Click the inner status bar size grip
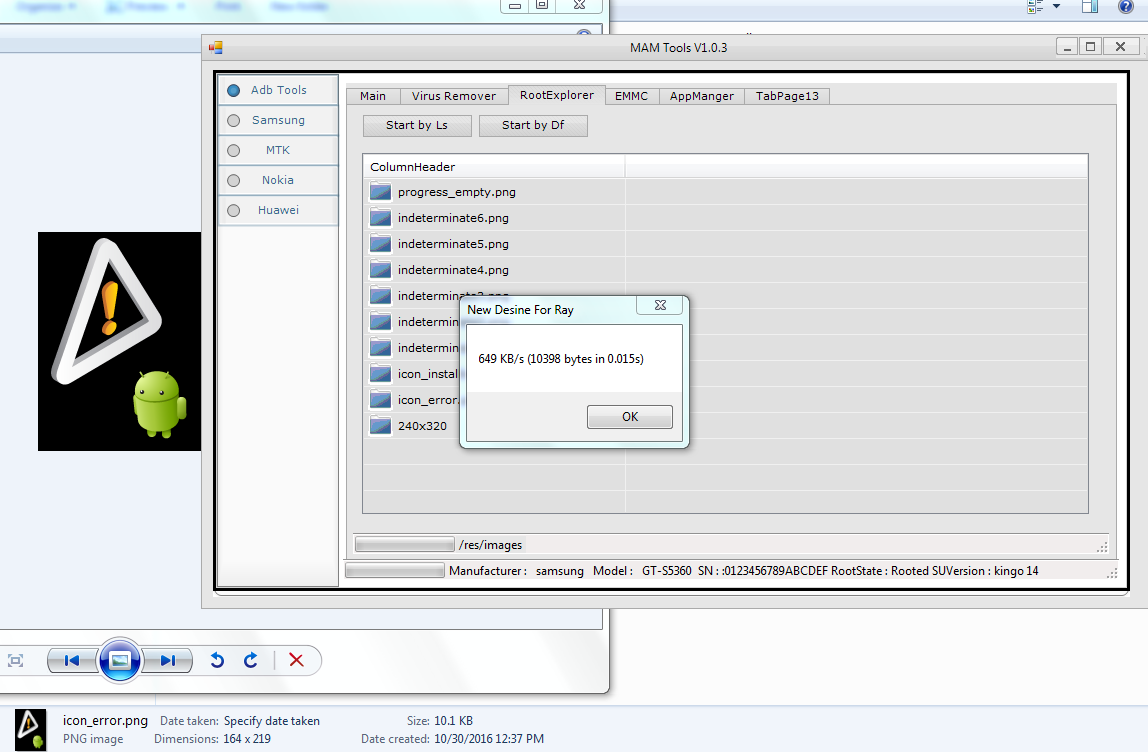Image resolution: width=1148 pixels, height=752 pixels. click(1102, 547)
